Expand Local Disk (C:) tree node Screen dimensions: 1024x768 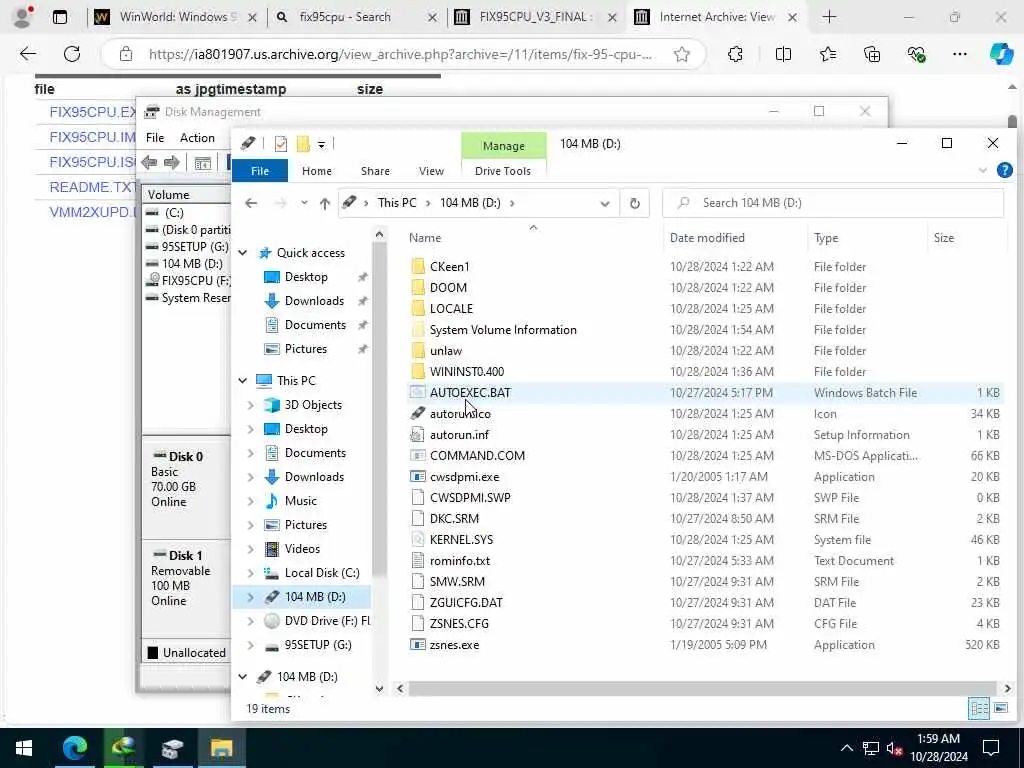(251, 573)
